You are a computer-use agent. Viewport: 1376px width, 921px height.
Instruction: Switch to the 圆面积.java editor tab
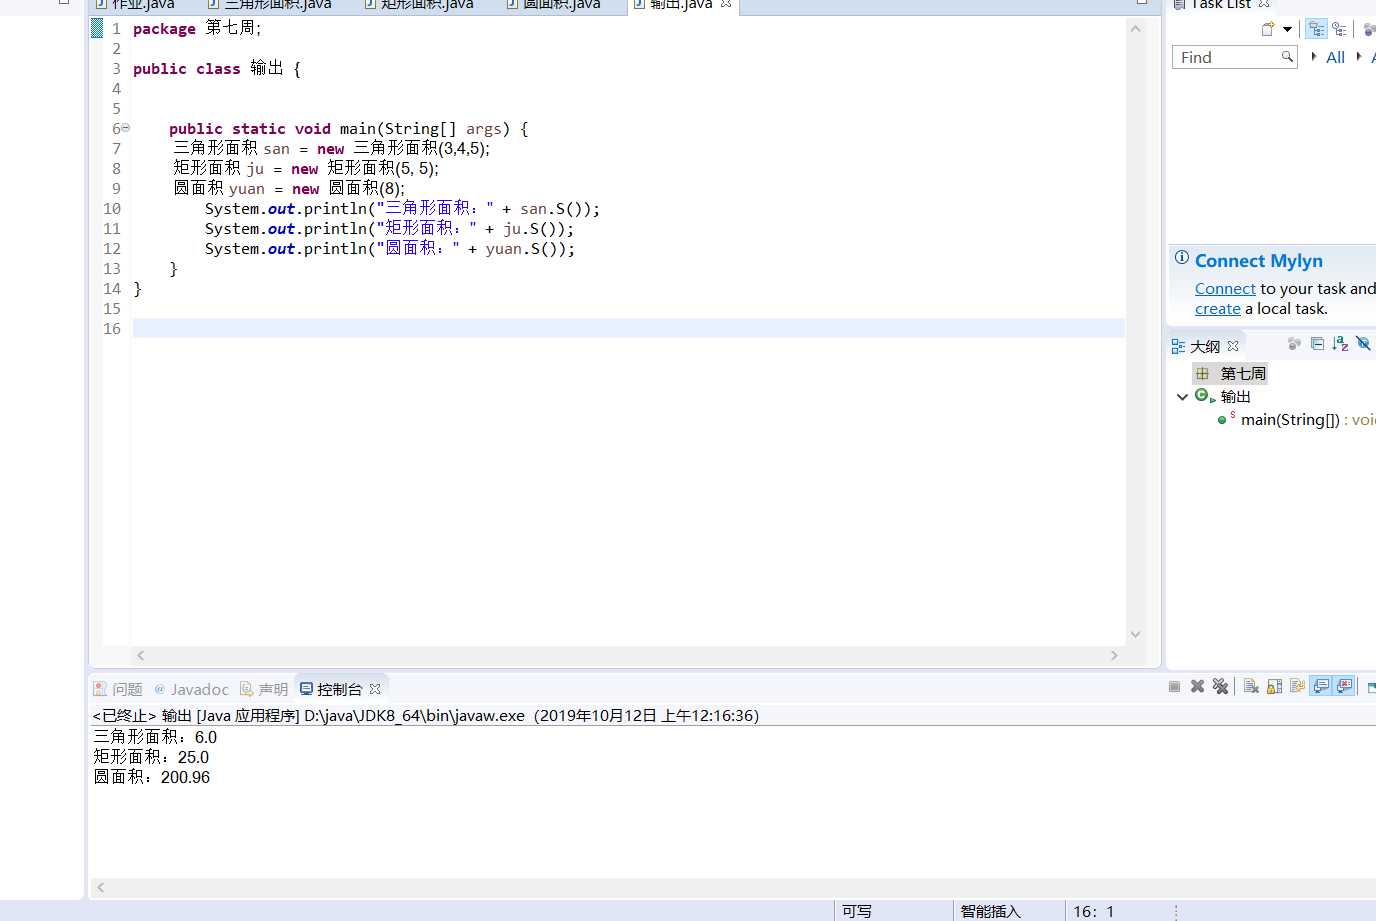coord(554,4)
